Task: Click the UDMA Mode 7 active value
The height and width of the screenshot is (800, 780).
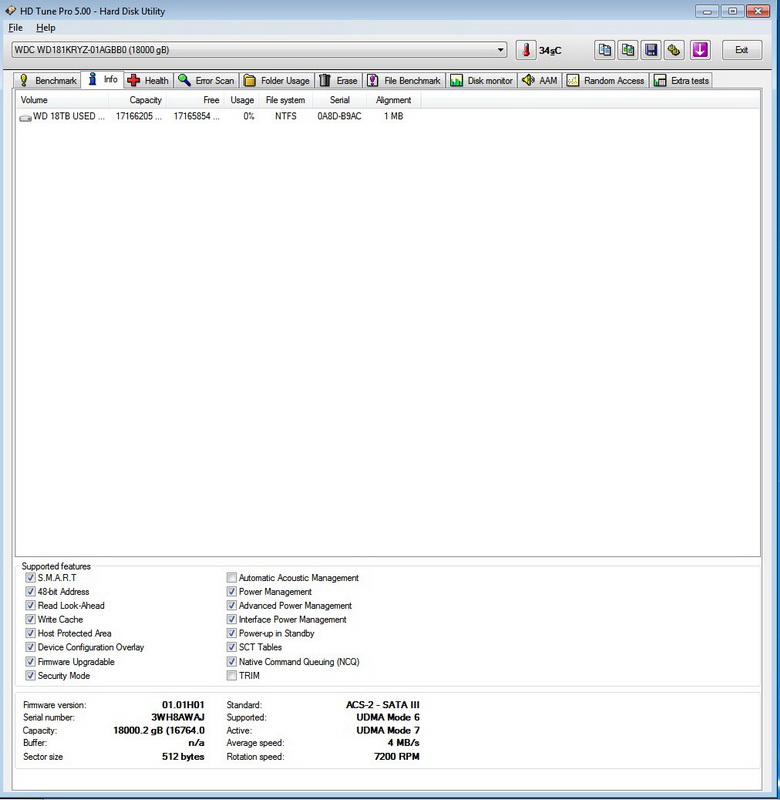Action: tap(388, 730)
